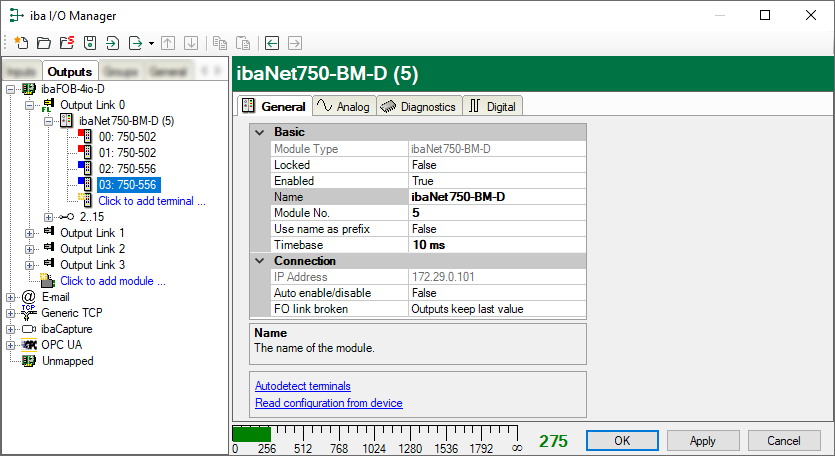Click the folder icon with red S
Image resolution: width=835 pixels, height=456 pixels.
pos(66,43)
